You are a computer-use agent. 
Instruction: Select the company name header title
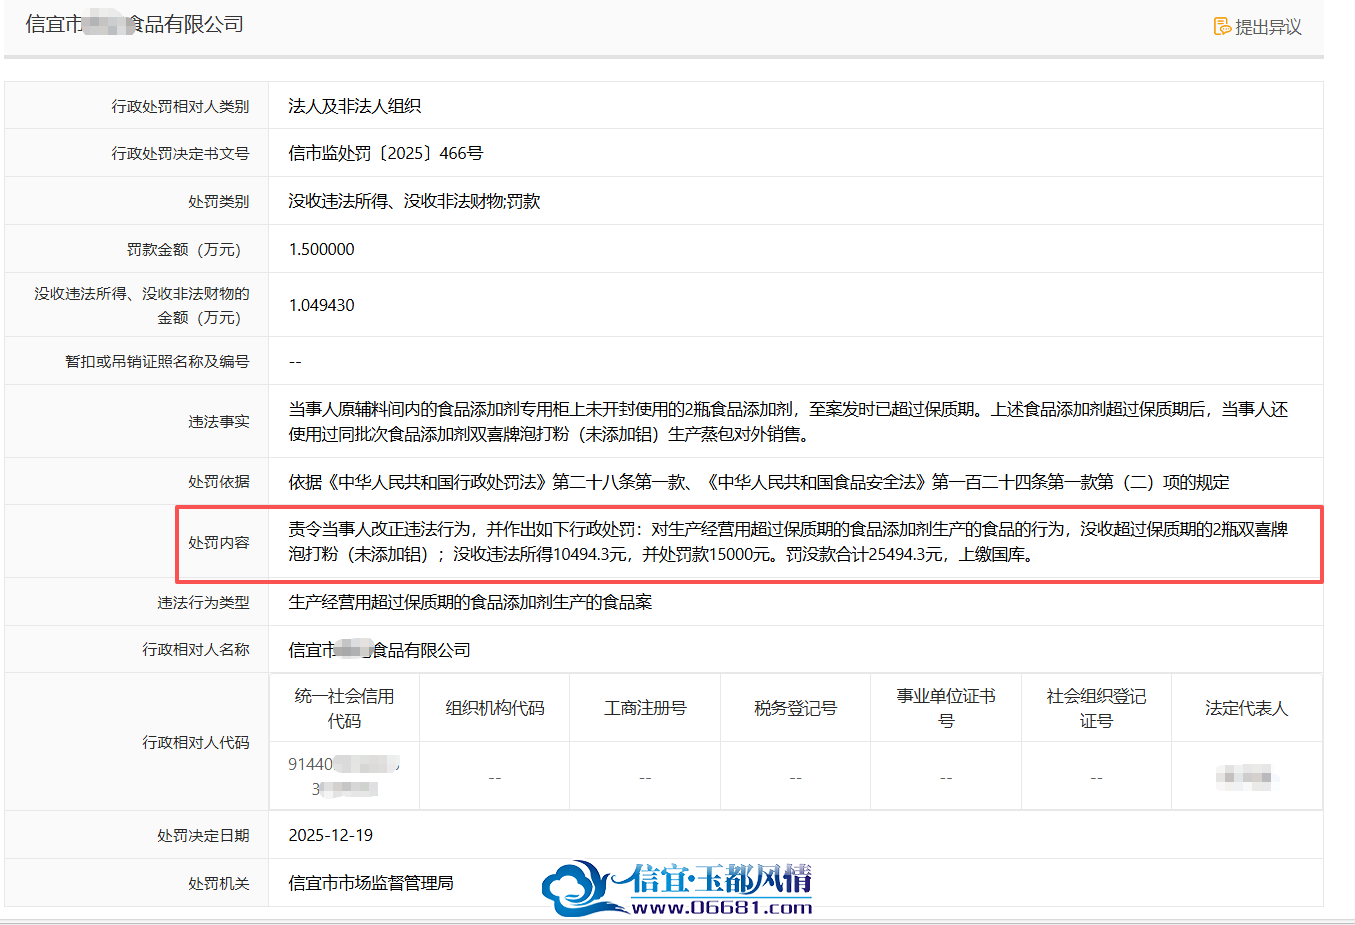click(135, 24)
